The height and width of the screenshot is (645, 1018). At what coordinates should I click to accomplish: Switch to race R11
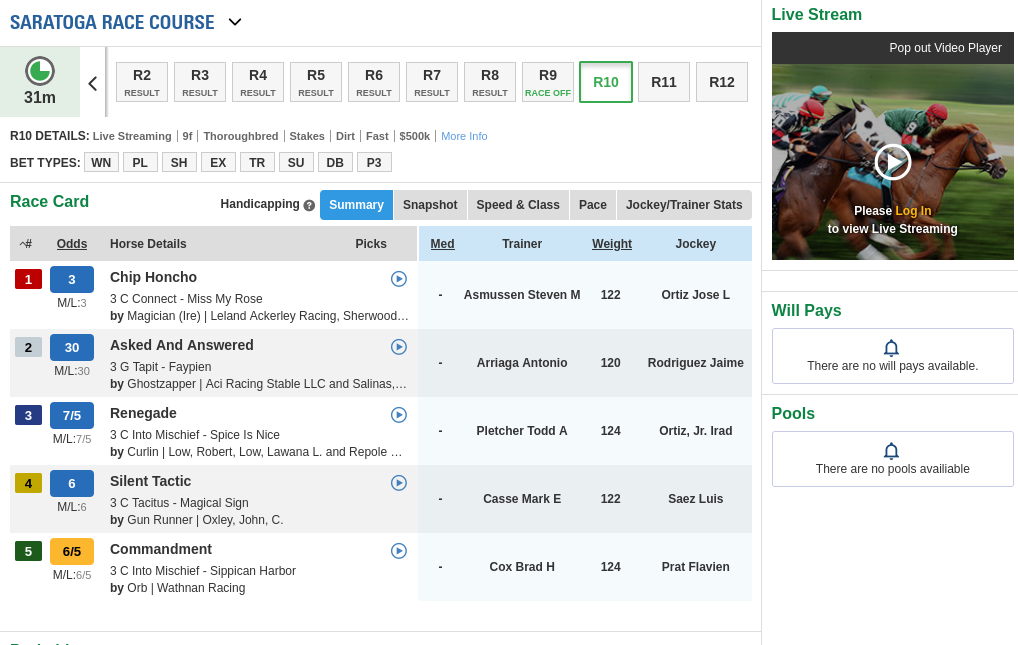click(x=664, y=82)
